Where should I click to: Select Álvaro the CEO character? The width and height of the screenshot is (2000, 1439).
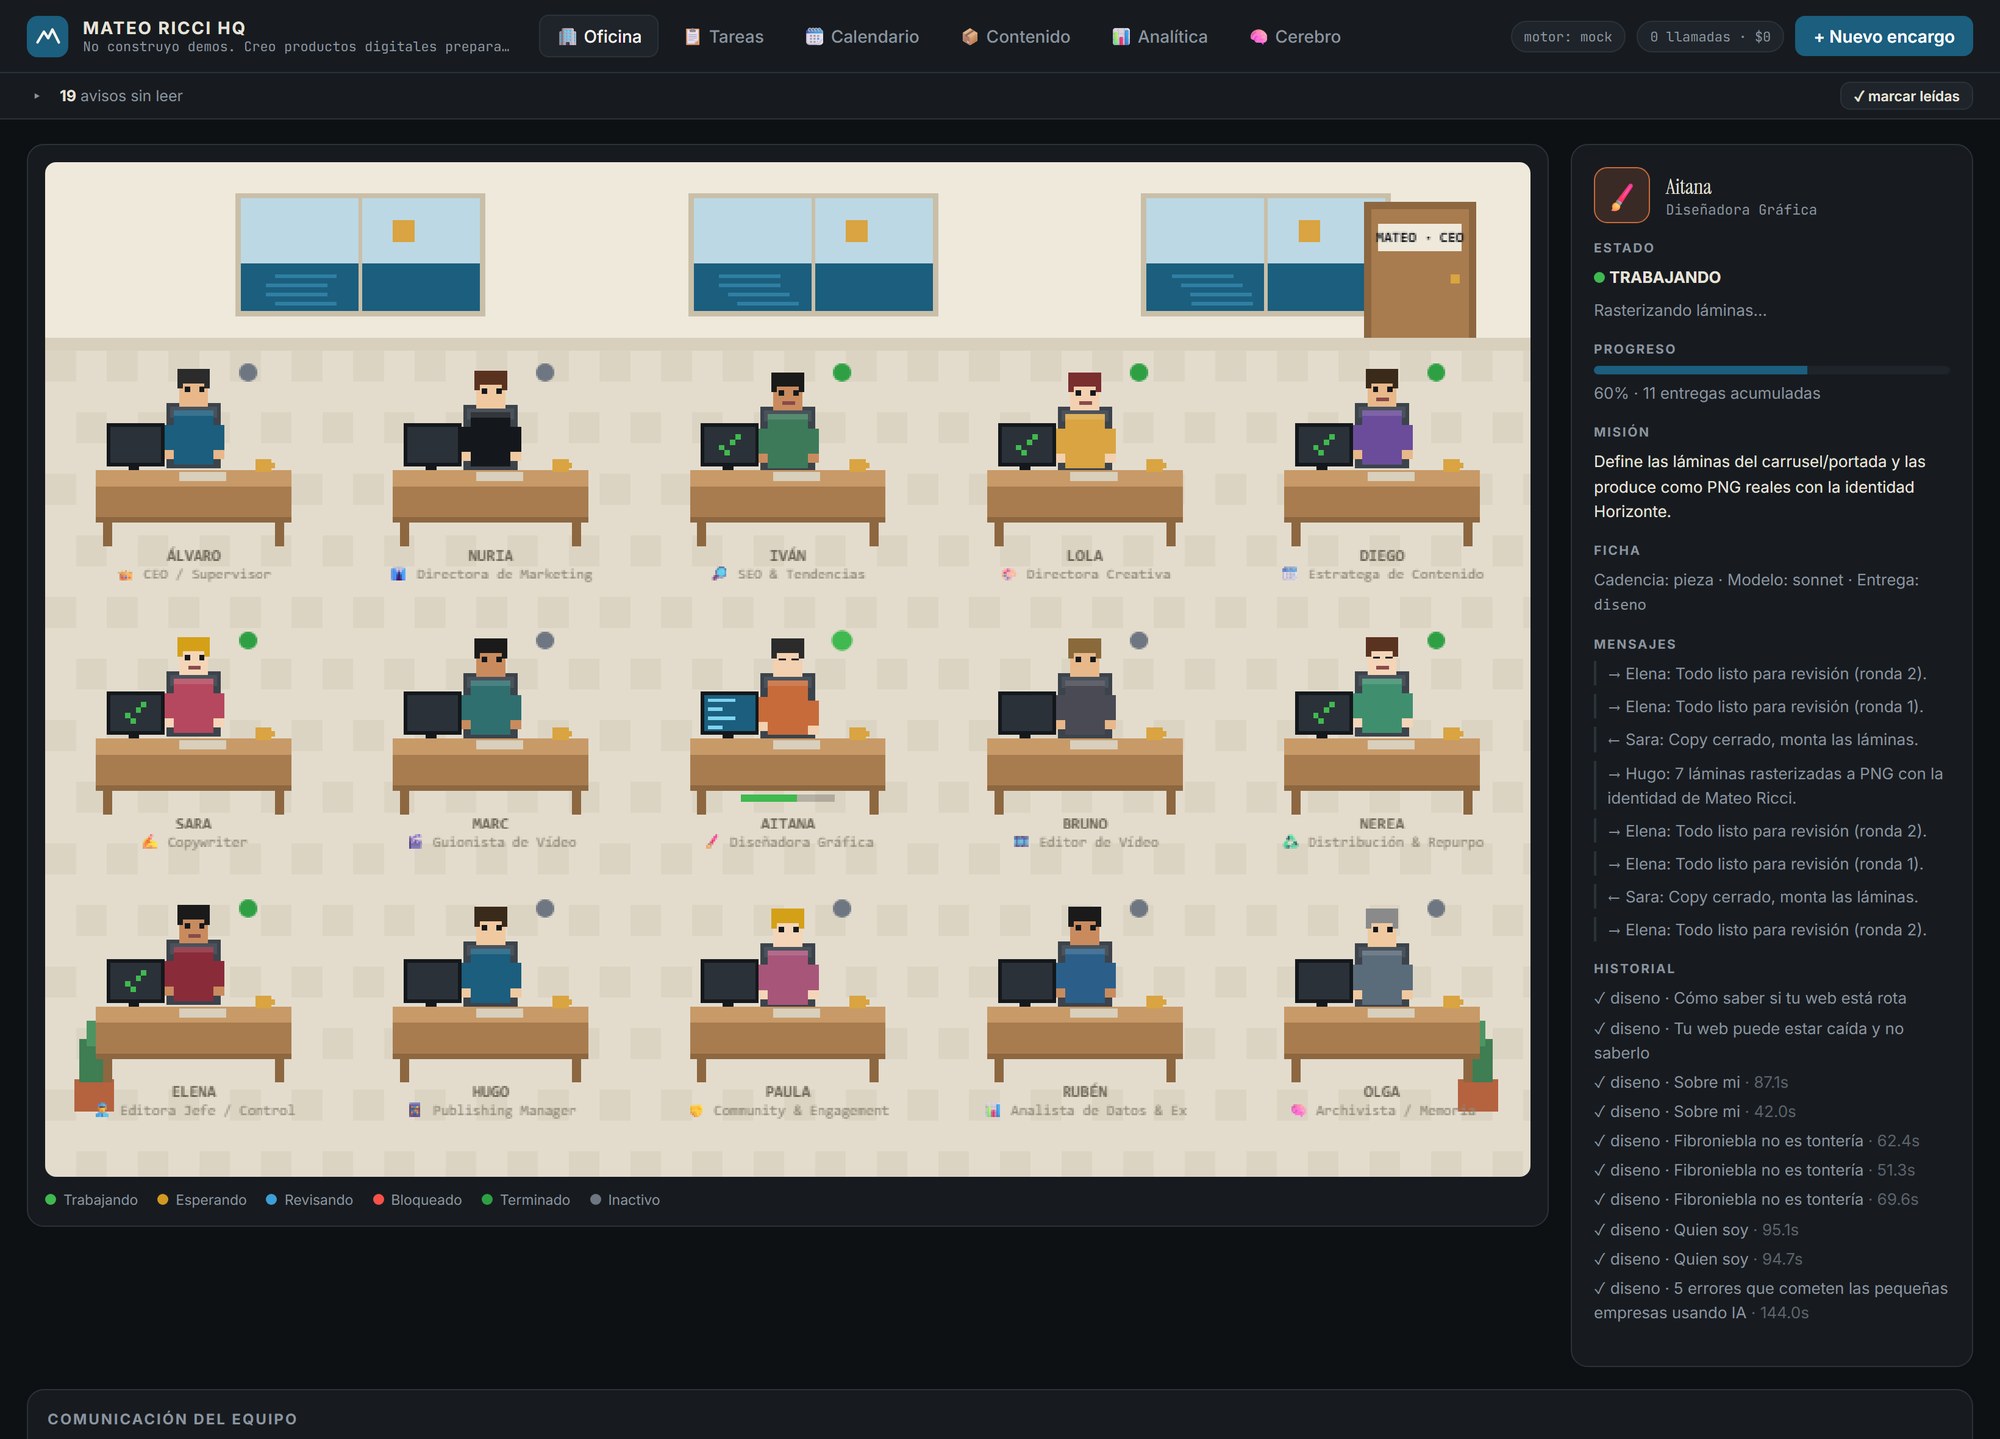click(194, 418)
